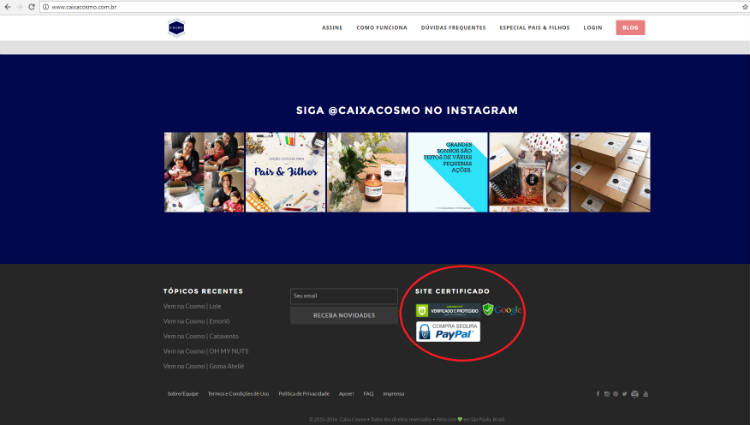The height and width of the screenshot is (425, 750).
Task: Bookmark this page with the star icon
Action: [745, 7]
